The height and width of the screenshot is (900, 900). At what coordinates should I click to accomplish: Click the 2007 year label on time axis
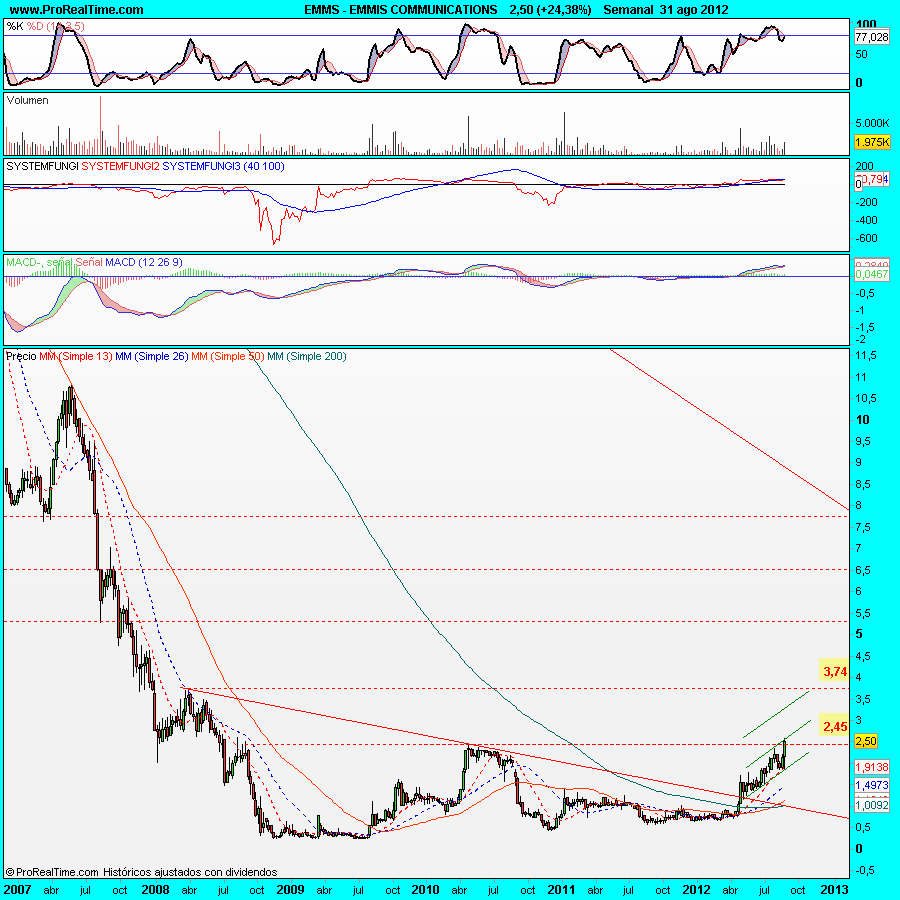pyautogui.click(x=18, y=890)
